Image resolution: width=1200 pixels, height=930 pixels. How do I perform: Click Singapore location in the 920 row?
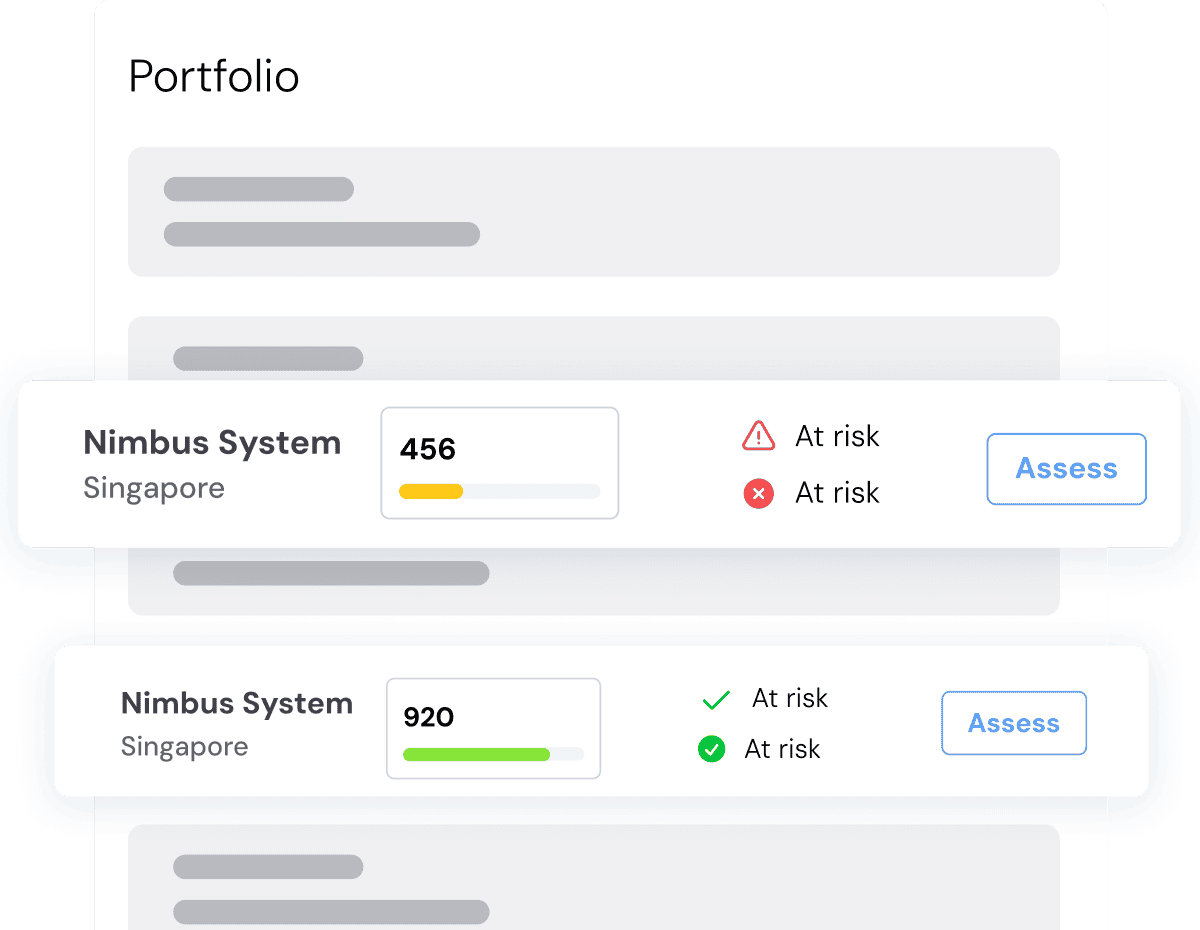coord(184,747)
